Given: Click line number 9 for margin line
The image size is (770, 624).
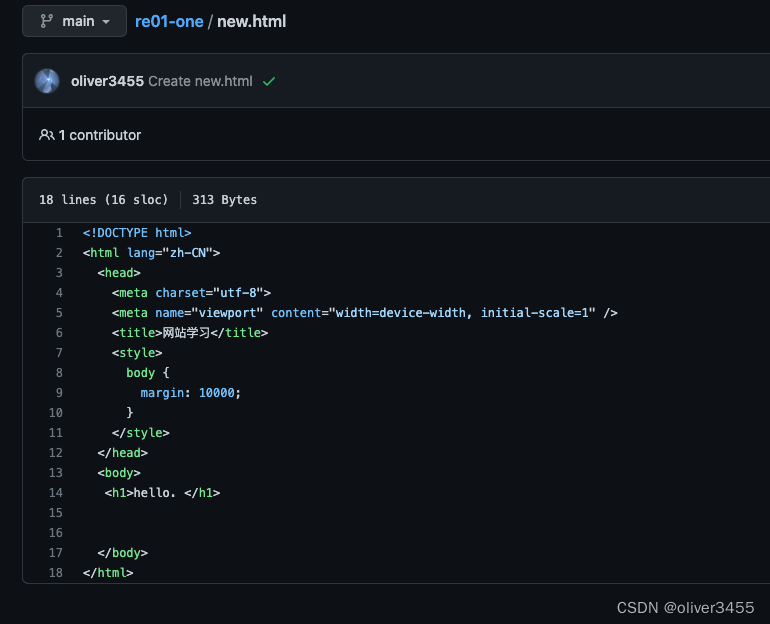Looking at the screenshot, I should pyautogui.click(x=59, y=393).
